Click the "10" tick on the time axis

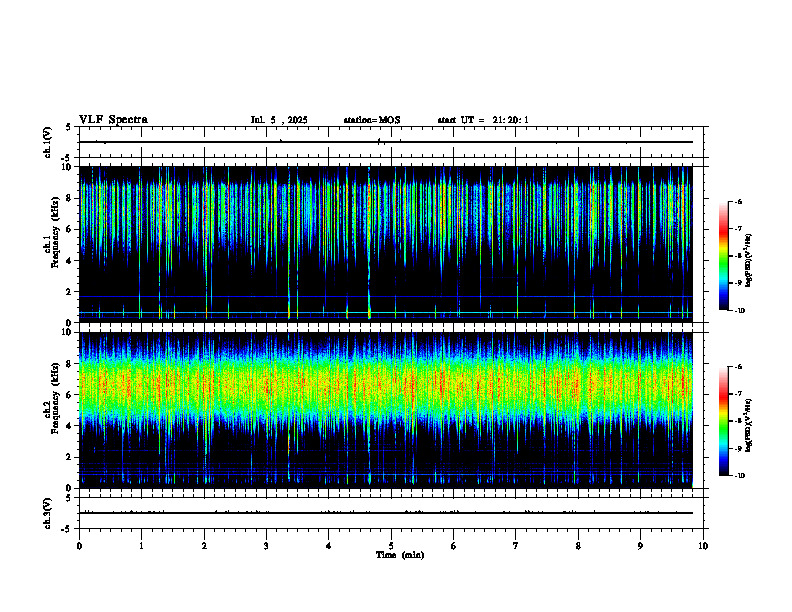703,546
